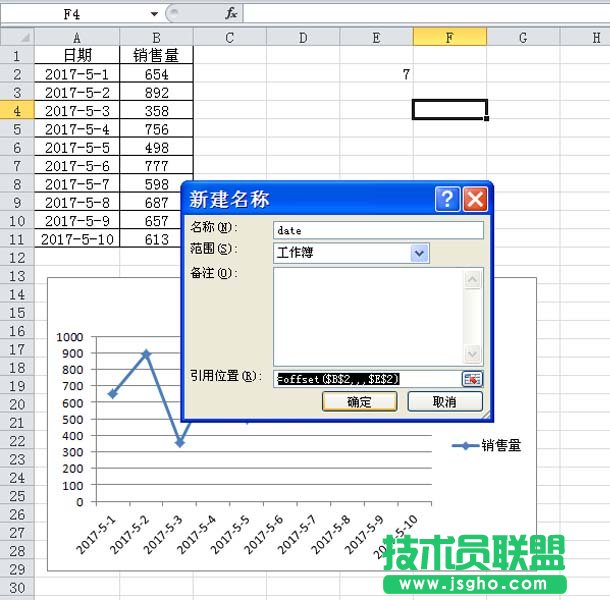Click the 引用位置 formula field

367,379
